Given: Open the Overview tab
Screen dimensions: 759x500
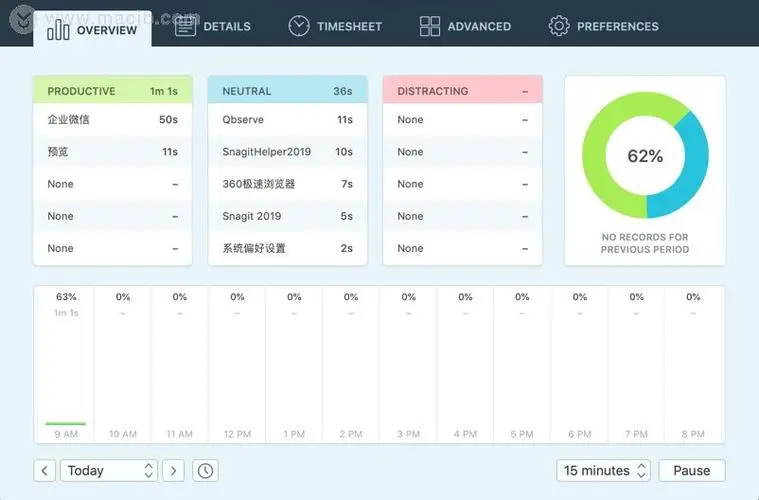Looking at the screenshot, I should (x=92, y=29).
